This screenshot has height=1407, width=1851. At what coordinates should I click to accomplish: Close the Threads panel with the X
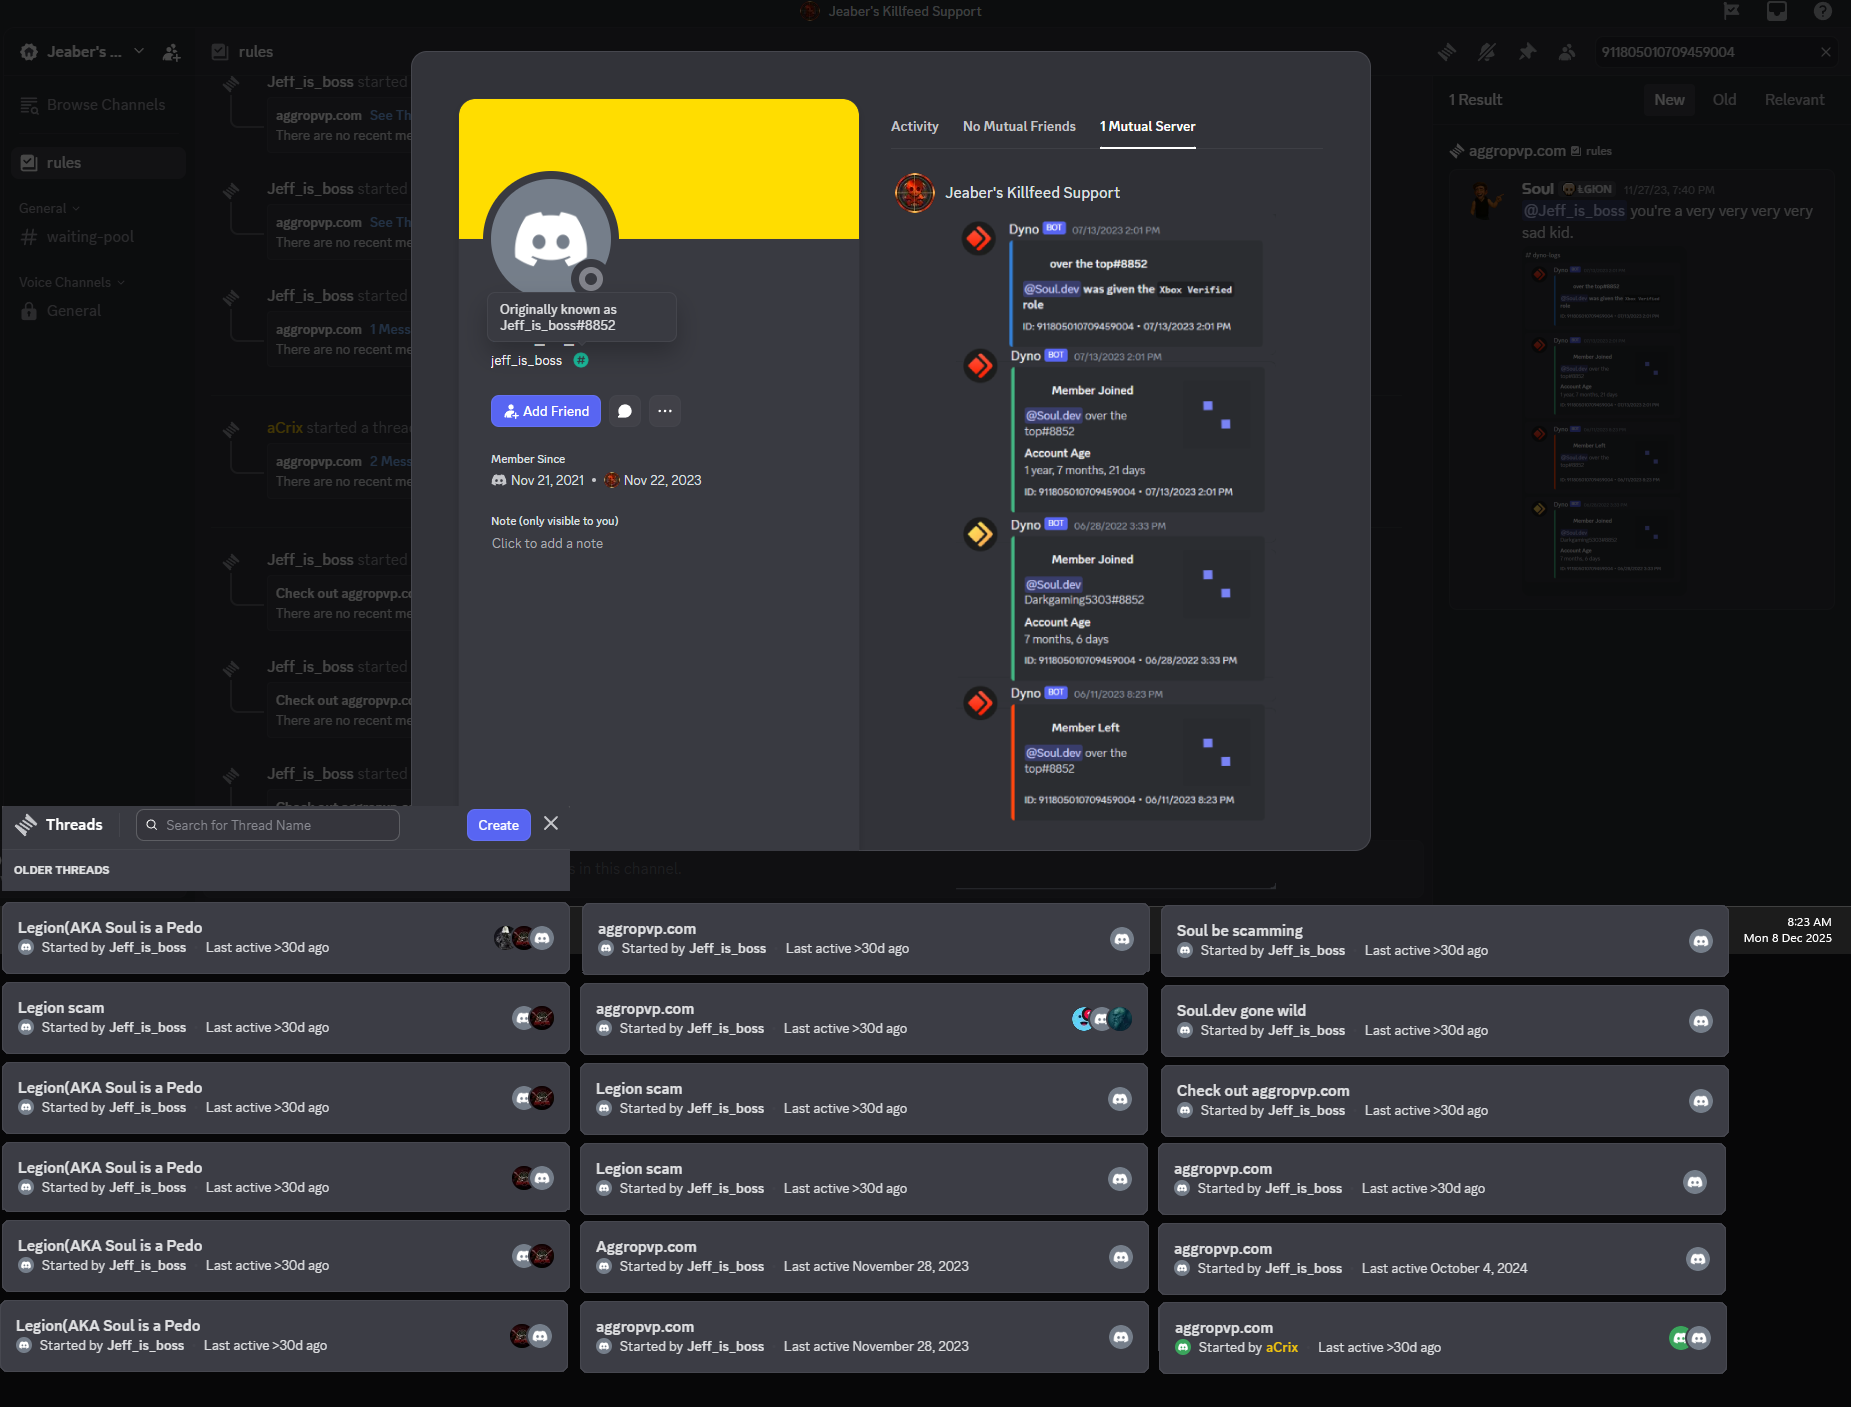[551, 823]
